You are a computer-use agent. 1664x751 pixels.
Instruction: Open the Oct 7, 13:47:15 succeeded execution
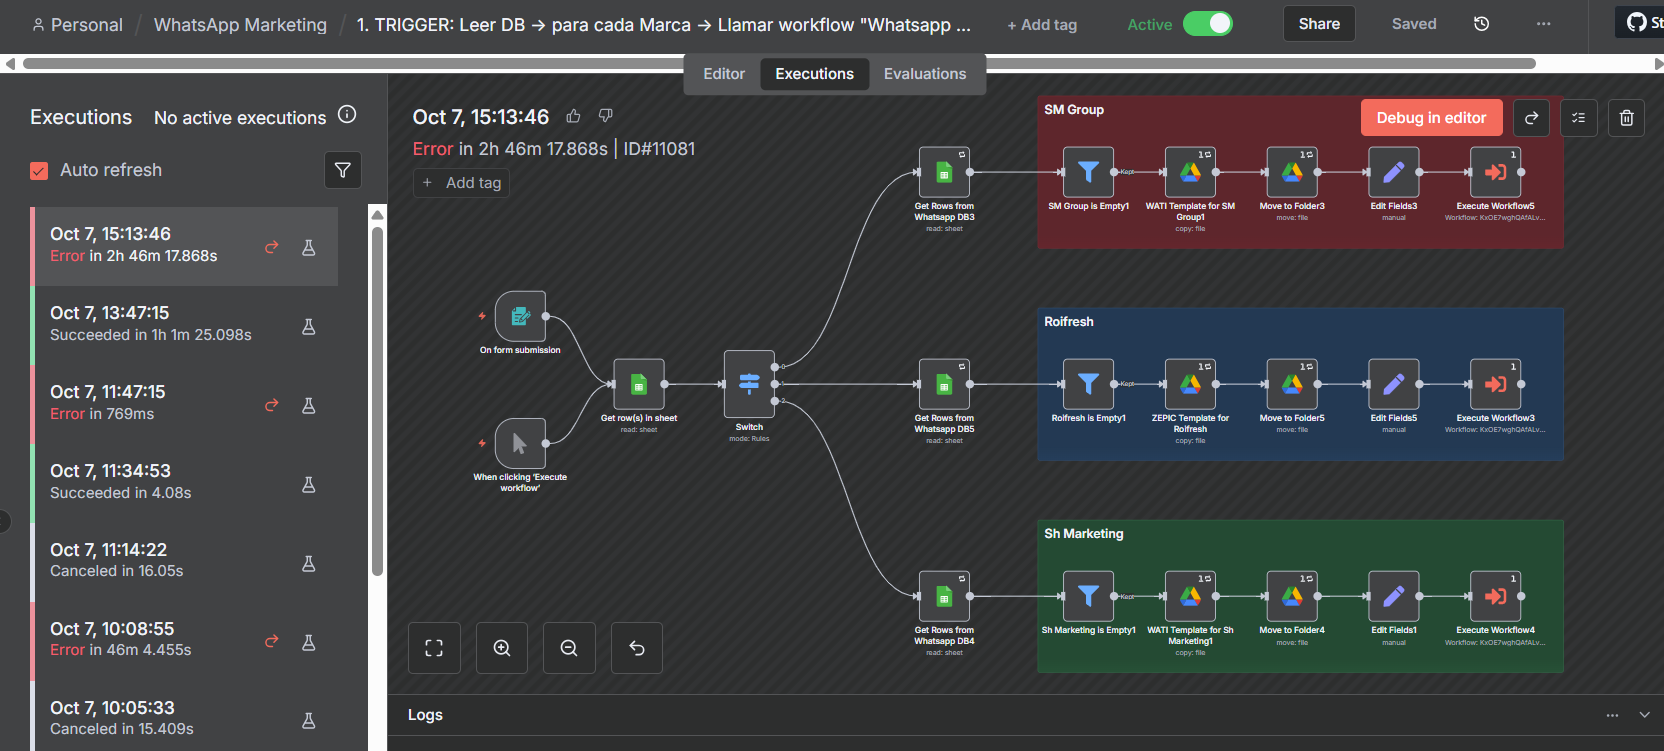point(184,325)
